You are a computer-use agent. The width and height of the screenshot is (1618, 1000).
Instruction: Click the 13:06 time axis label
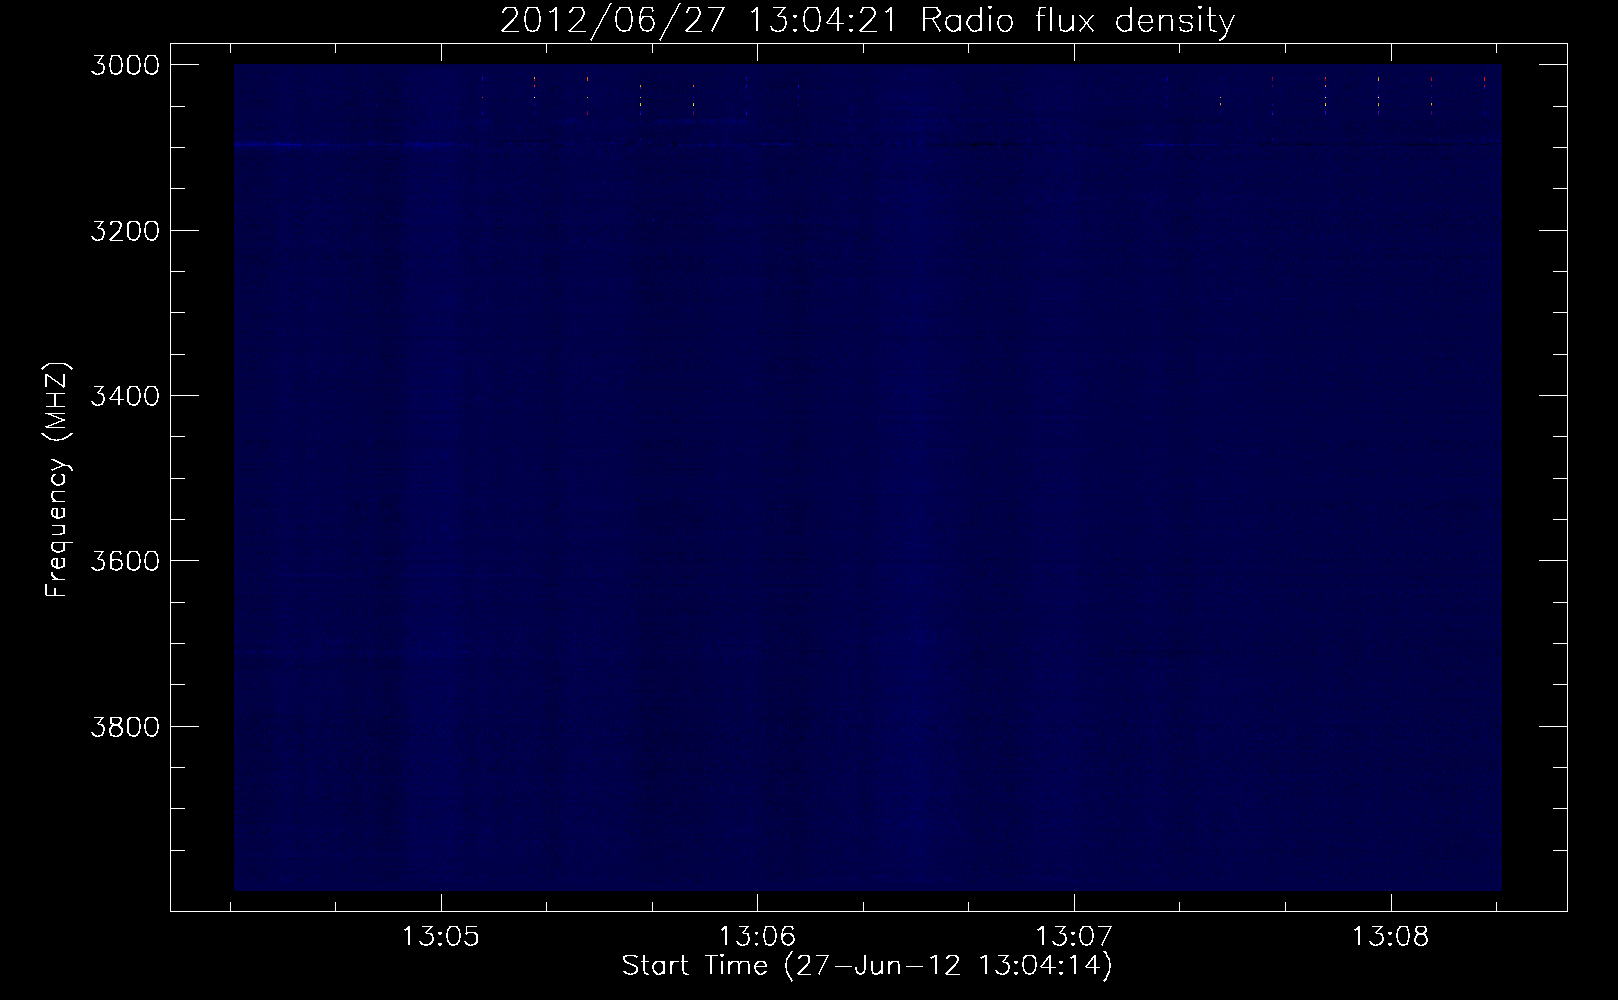tap(757, 937)
